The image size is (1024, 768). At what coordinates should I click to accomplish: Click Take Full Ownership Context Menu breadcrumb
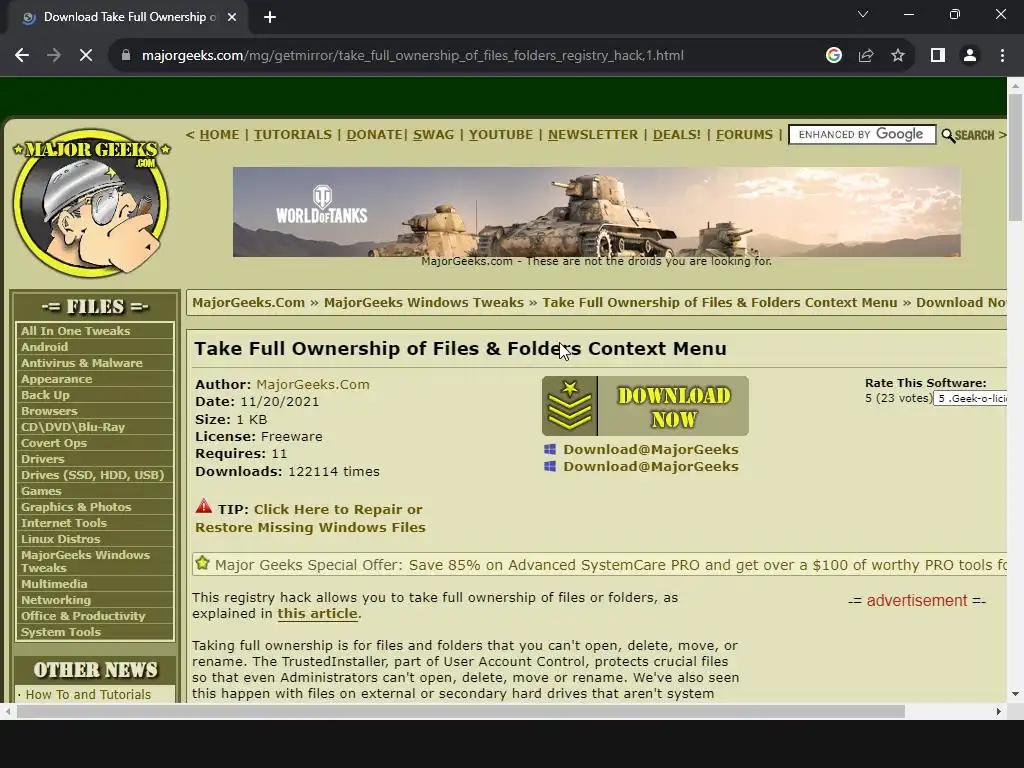click(x=720, y=302)
